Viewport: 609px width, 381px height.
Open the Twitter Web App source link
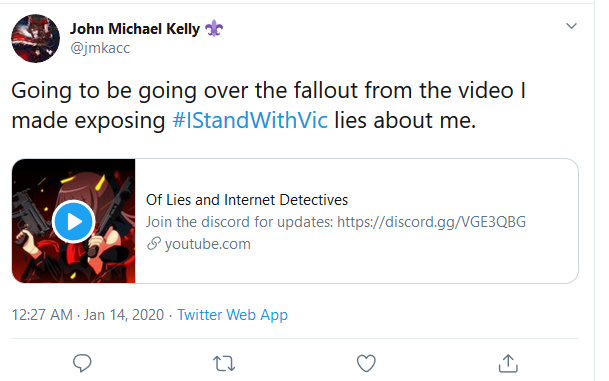click(x=232, y=315)
